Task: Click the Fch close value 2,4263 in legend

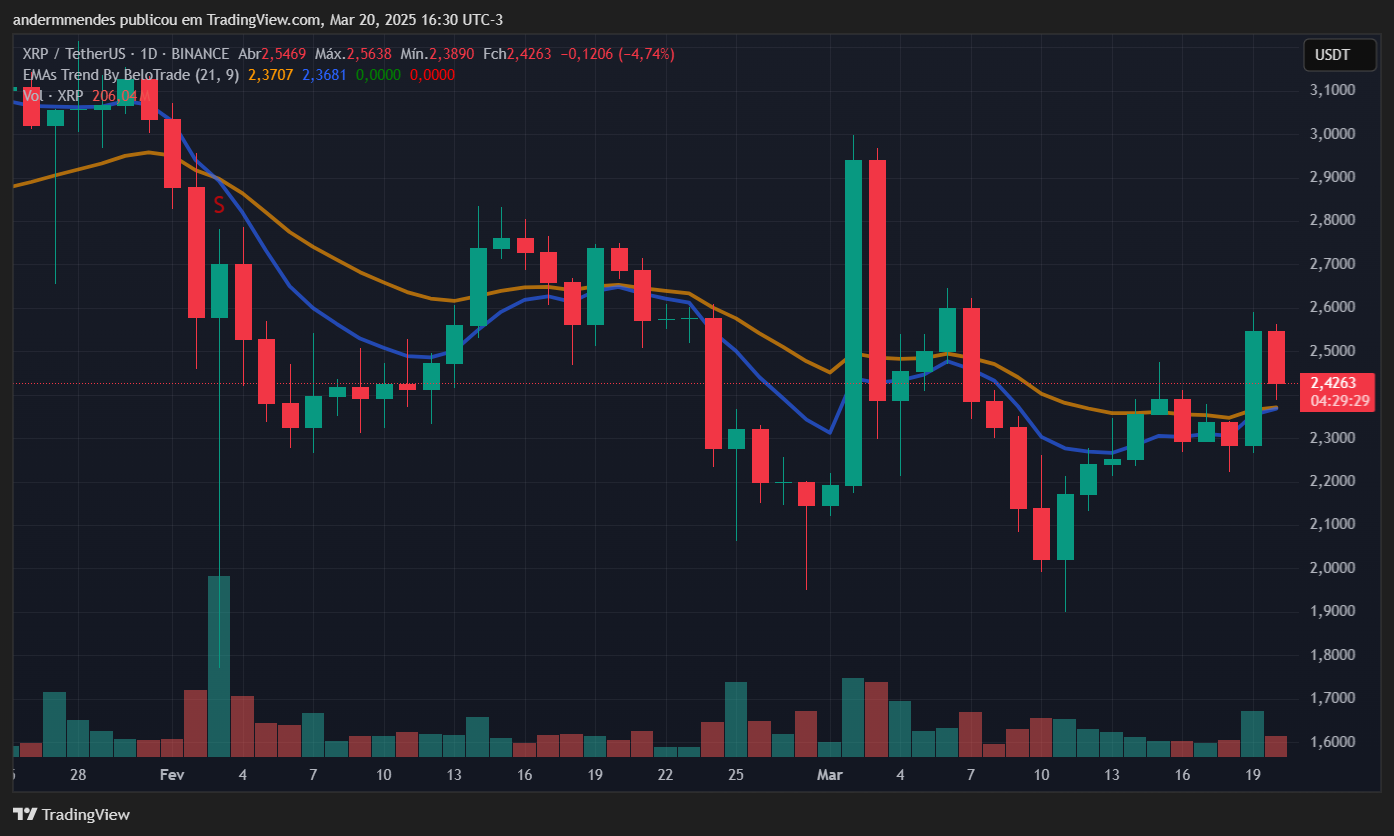Action: [529, 54]
